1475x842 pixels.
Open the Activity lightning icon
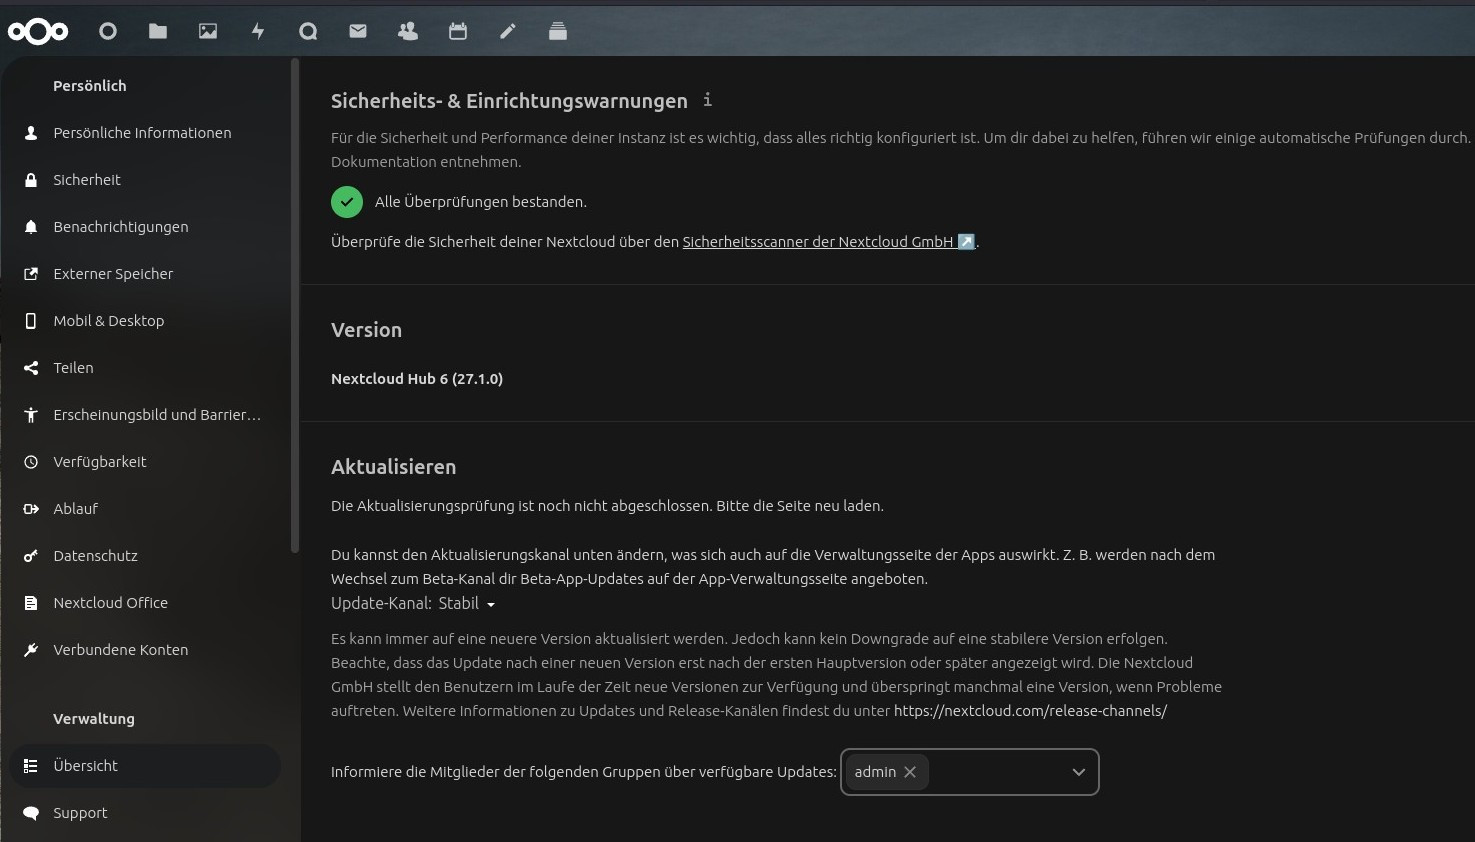[x=258, y=32]
